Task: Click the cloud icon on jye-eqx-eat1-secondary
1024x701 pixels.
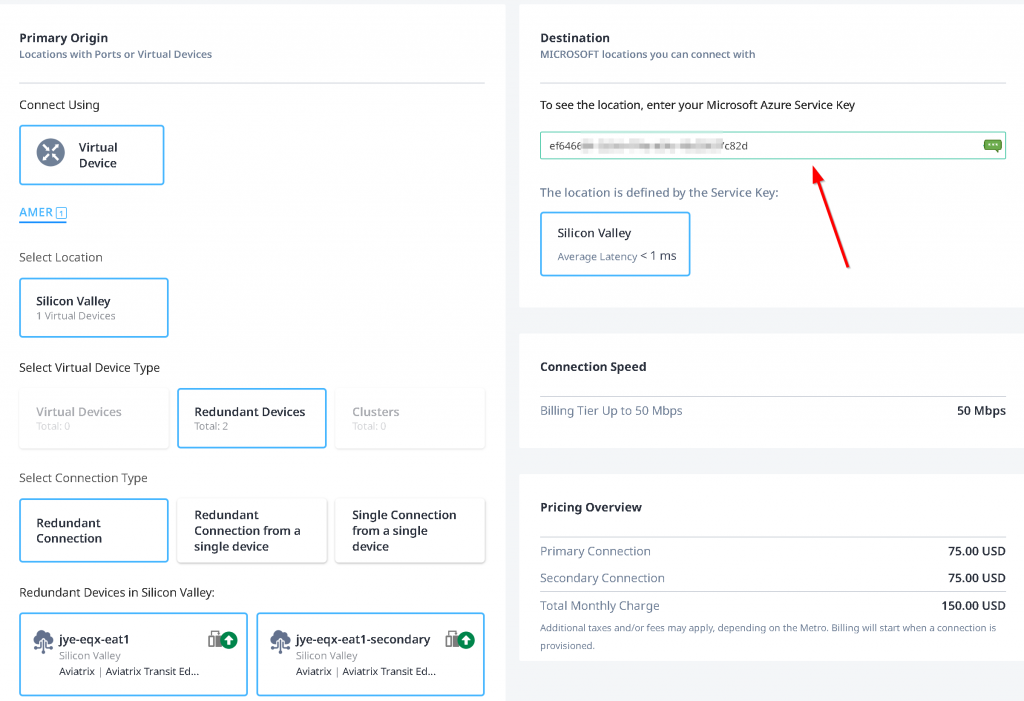Action: [x=281, y=641]
